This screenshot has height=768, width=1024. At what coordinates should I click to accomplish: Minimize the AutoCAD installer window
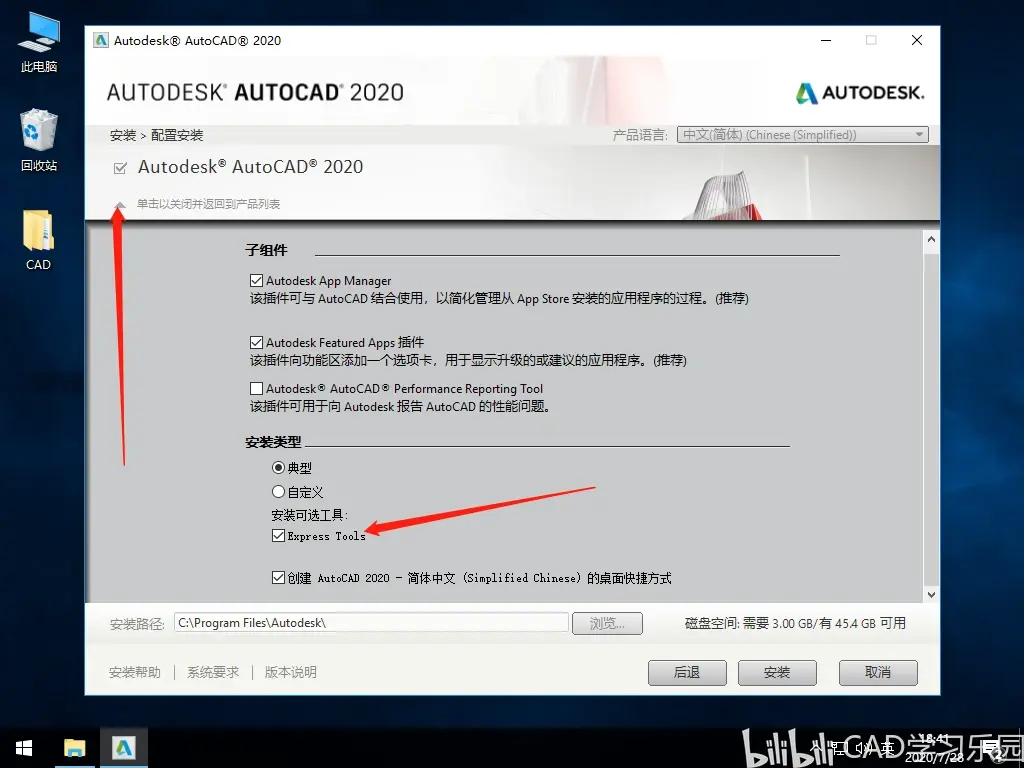826,40
